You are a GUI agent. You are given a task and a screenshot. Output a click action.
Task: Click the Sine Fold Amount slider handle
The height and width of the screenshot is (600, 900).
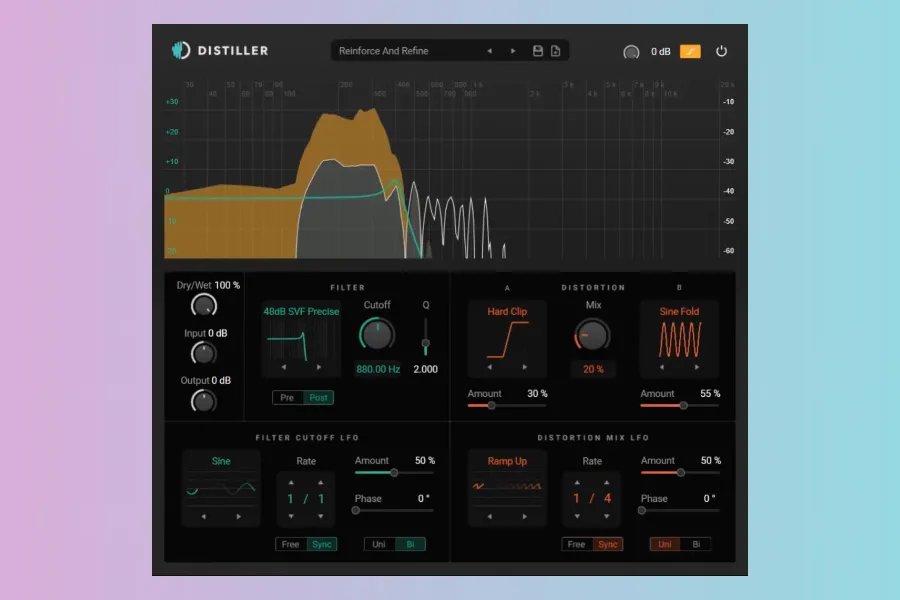coord(684,405)
